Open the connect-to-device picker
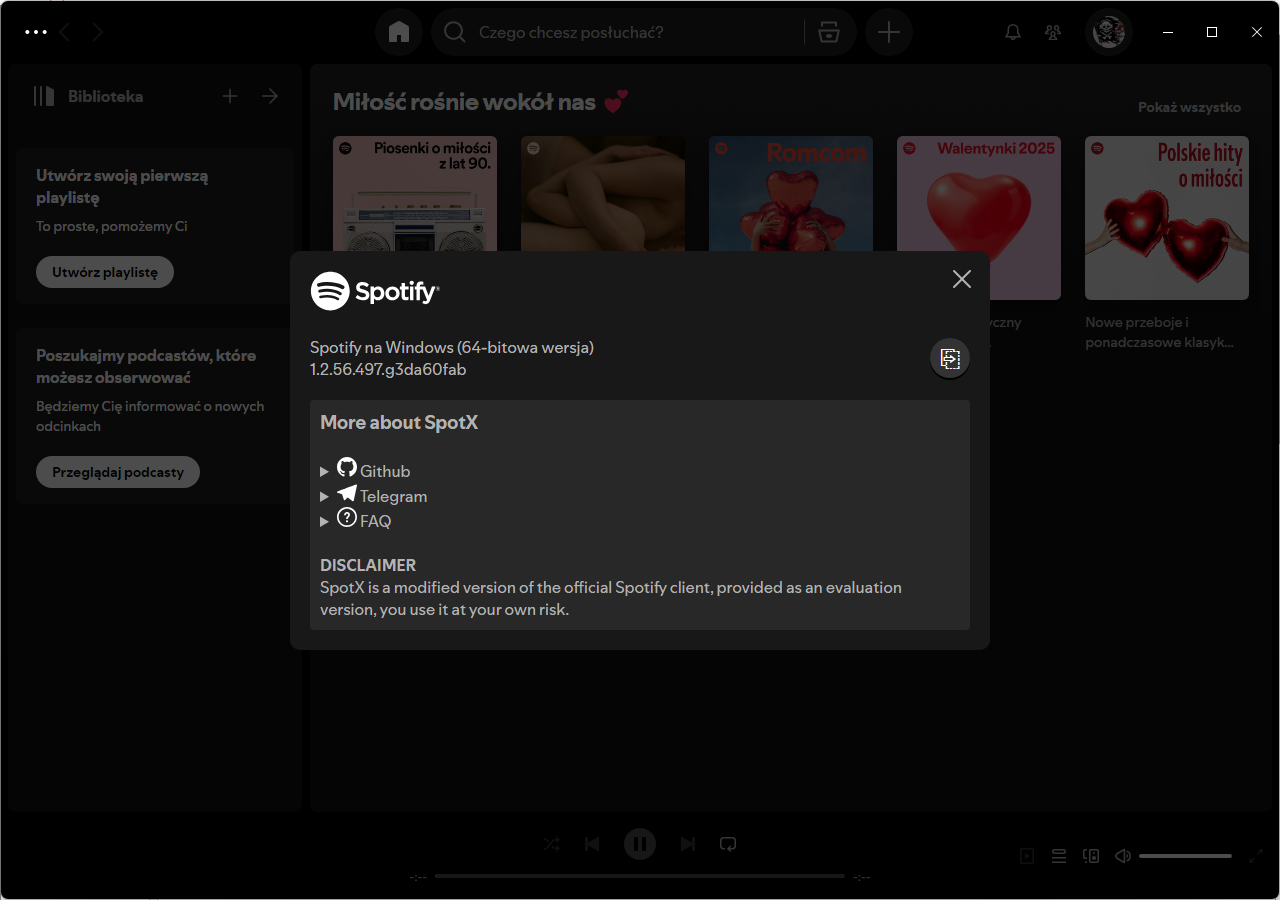1280x900 pixels. [x=1091, y=856]
